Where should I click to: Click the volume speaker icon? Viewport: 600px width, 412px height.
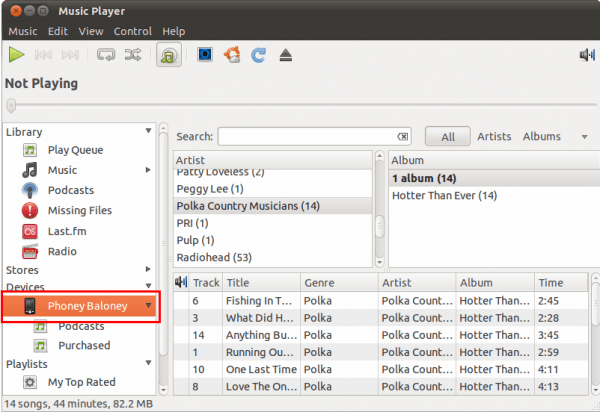(587, 55)
